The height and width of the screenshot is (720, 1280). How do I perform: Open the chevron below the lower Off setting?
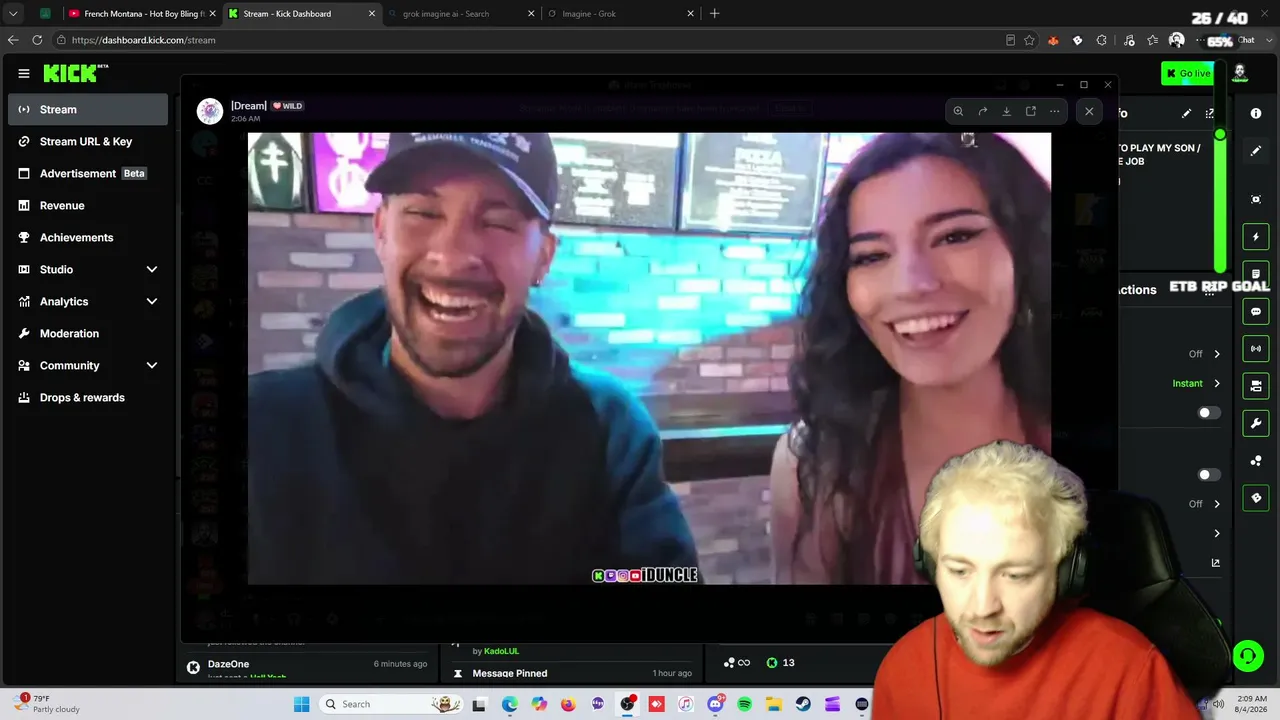(1217, 533)
